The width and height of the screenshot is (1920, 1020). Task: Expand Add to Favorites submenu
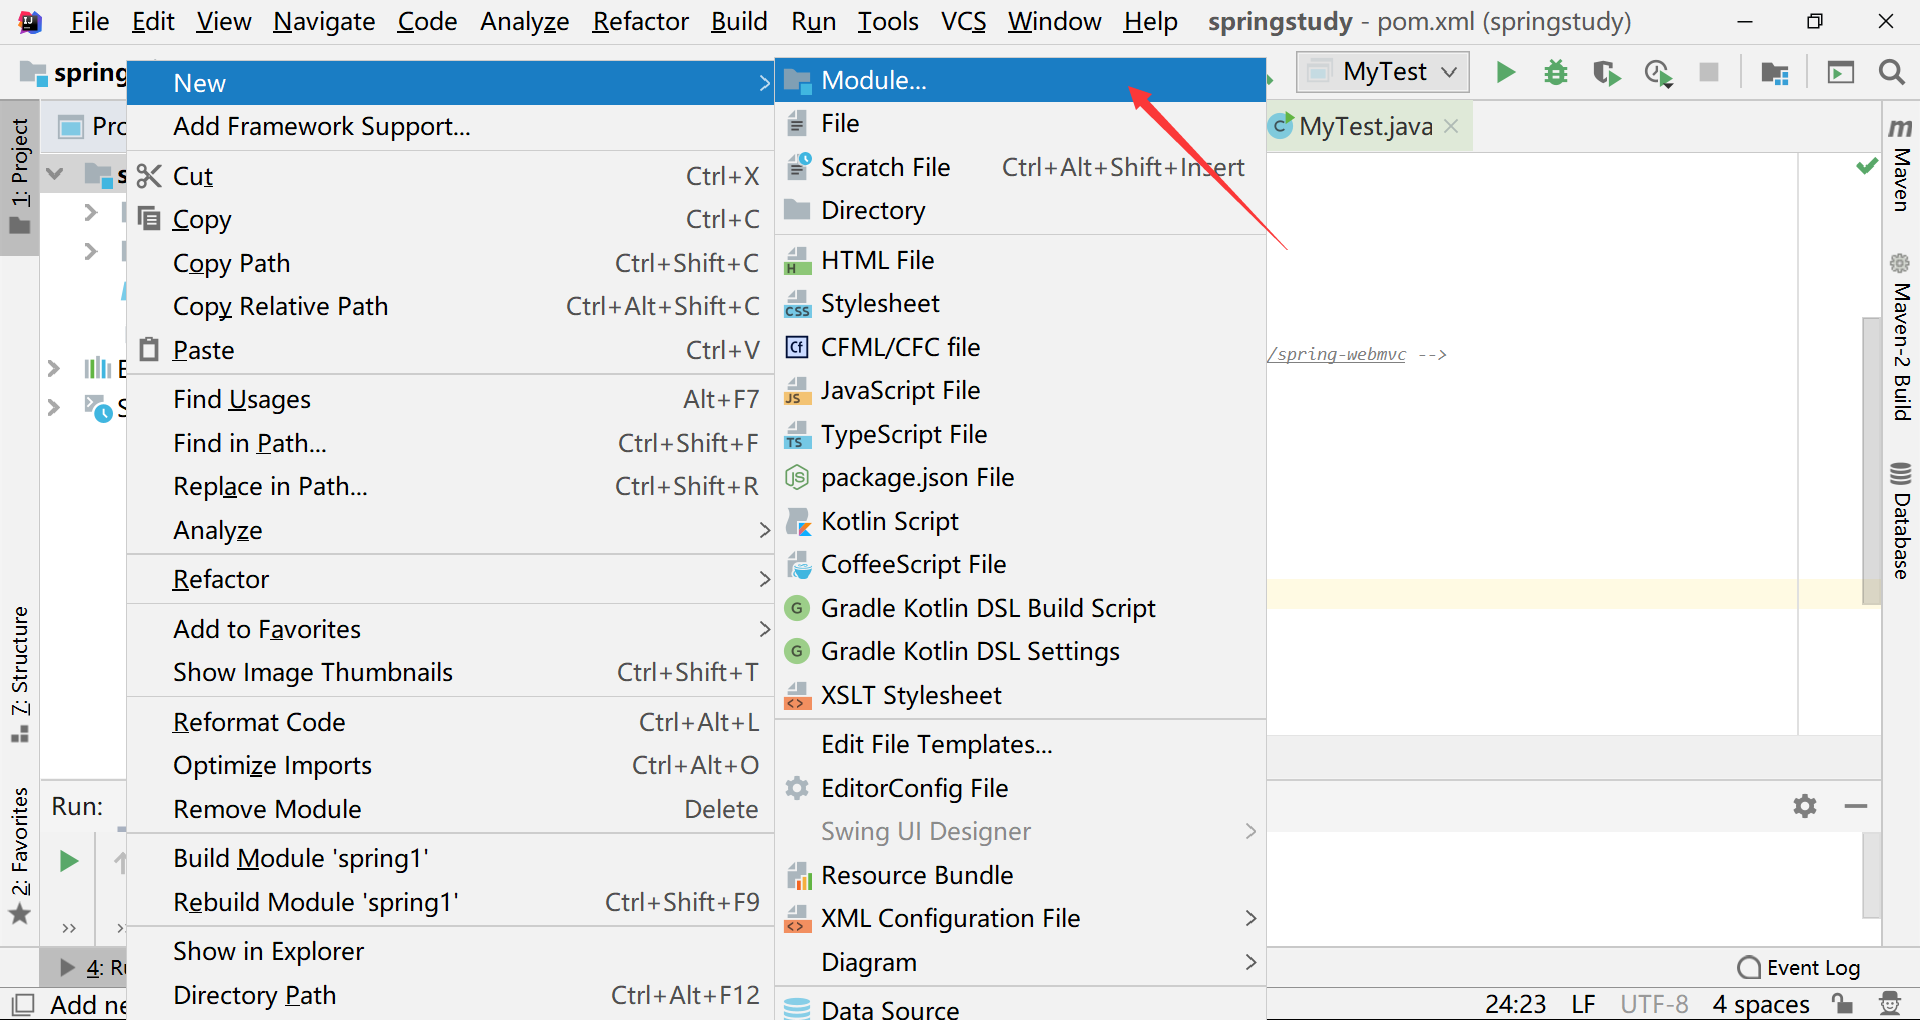[450, 629]
